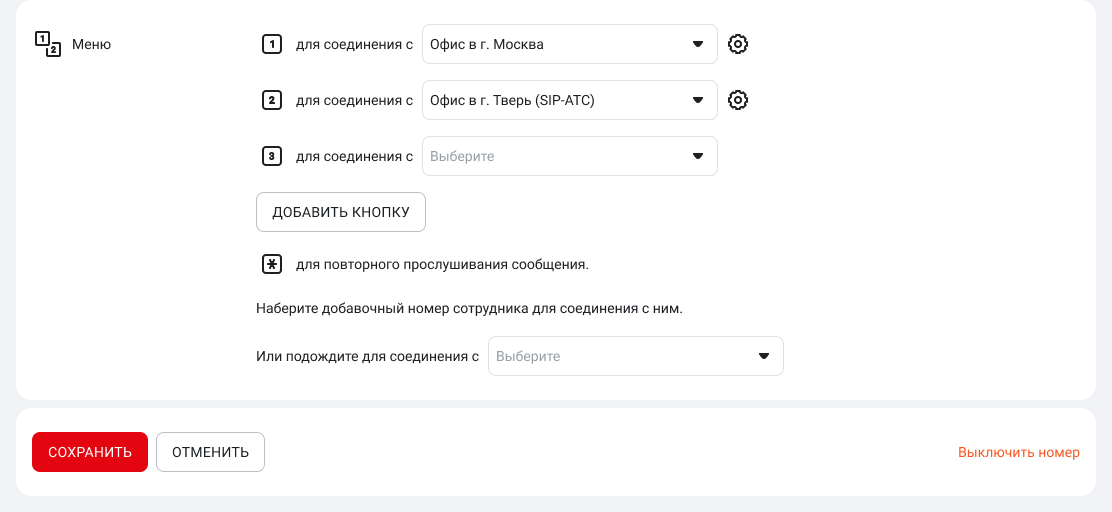Expand the Офис в г. Москва dropdown
The image size is (1112, 512).
(x=569, y=44)
